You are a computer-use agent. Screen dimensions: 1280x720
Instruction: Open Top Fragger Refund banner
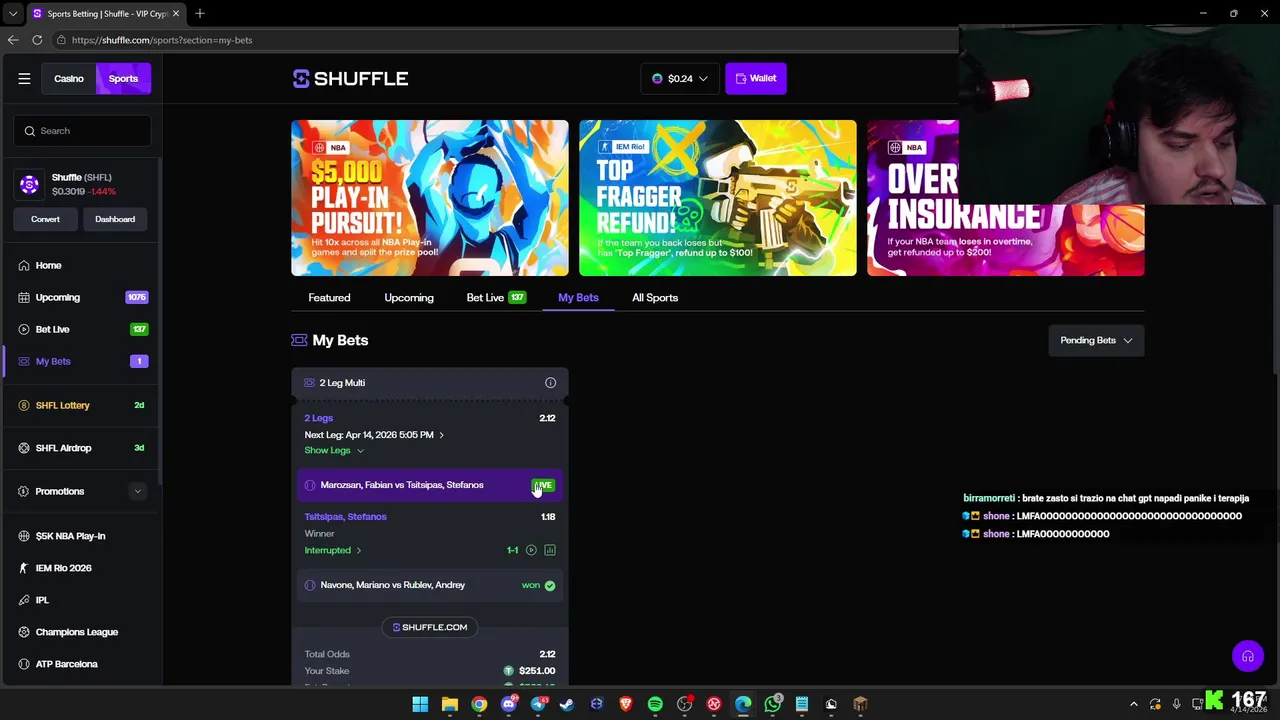[x=718, y=198]
